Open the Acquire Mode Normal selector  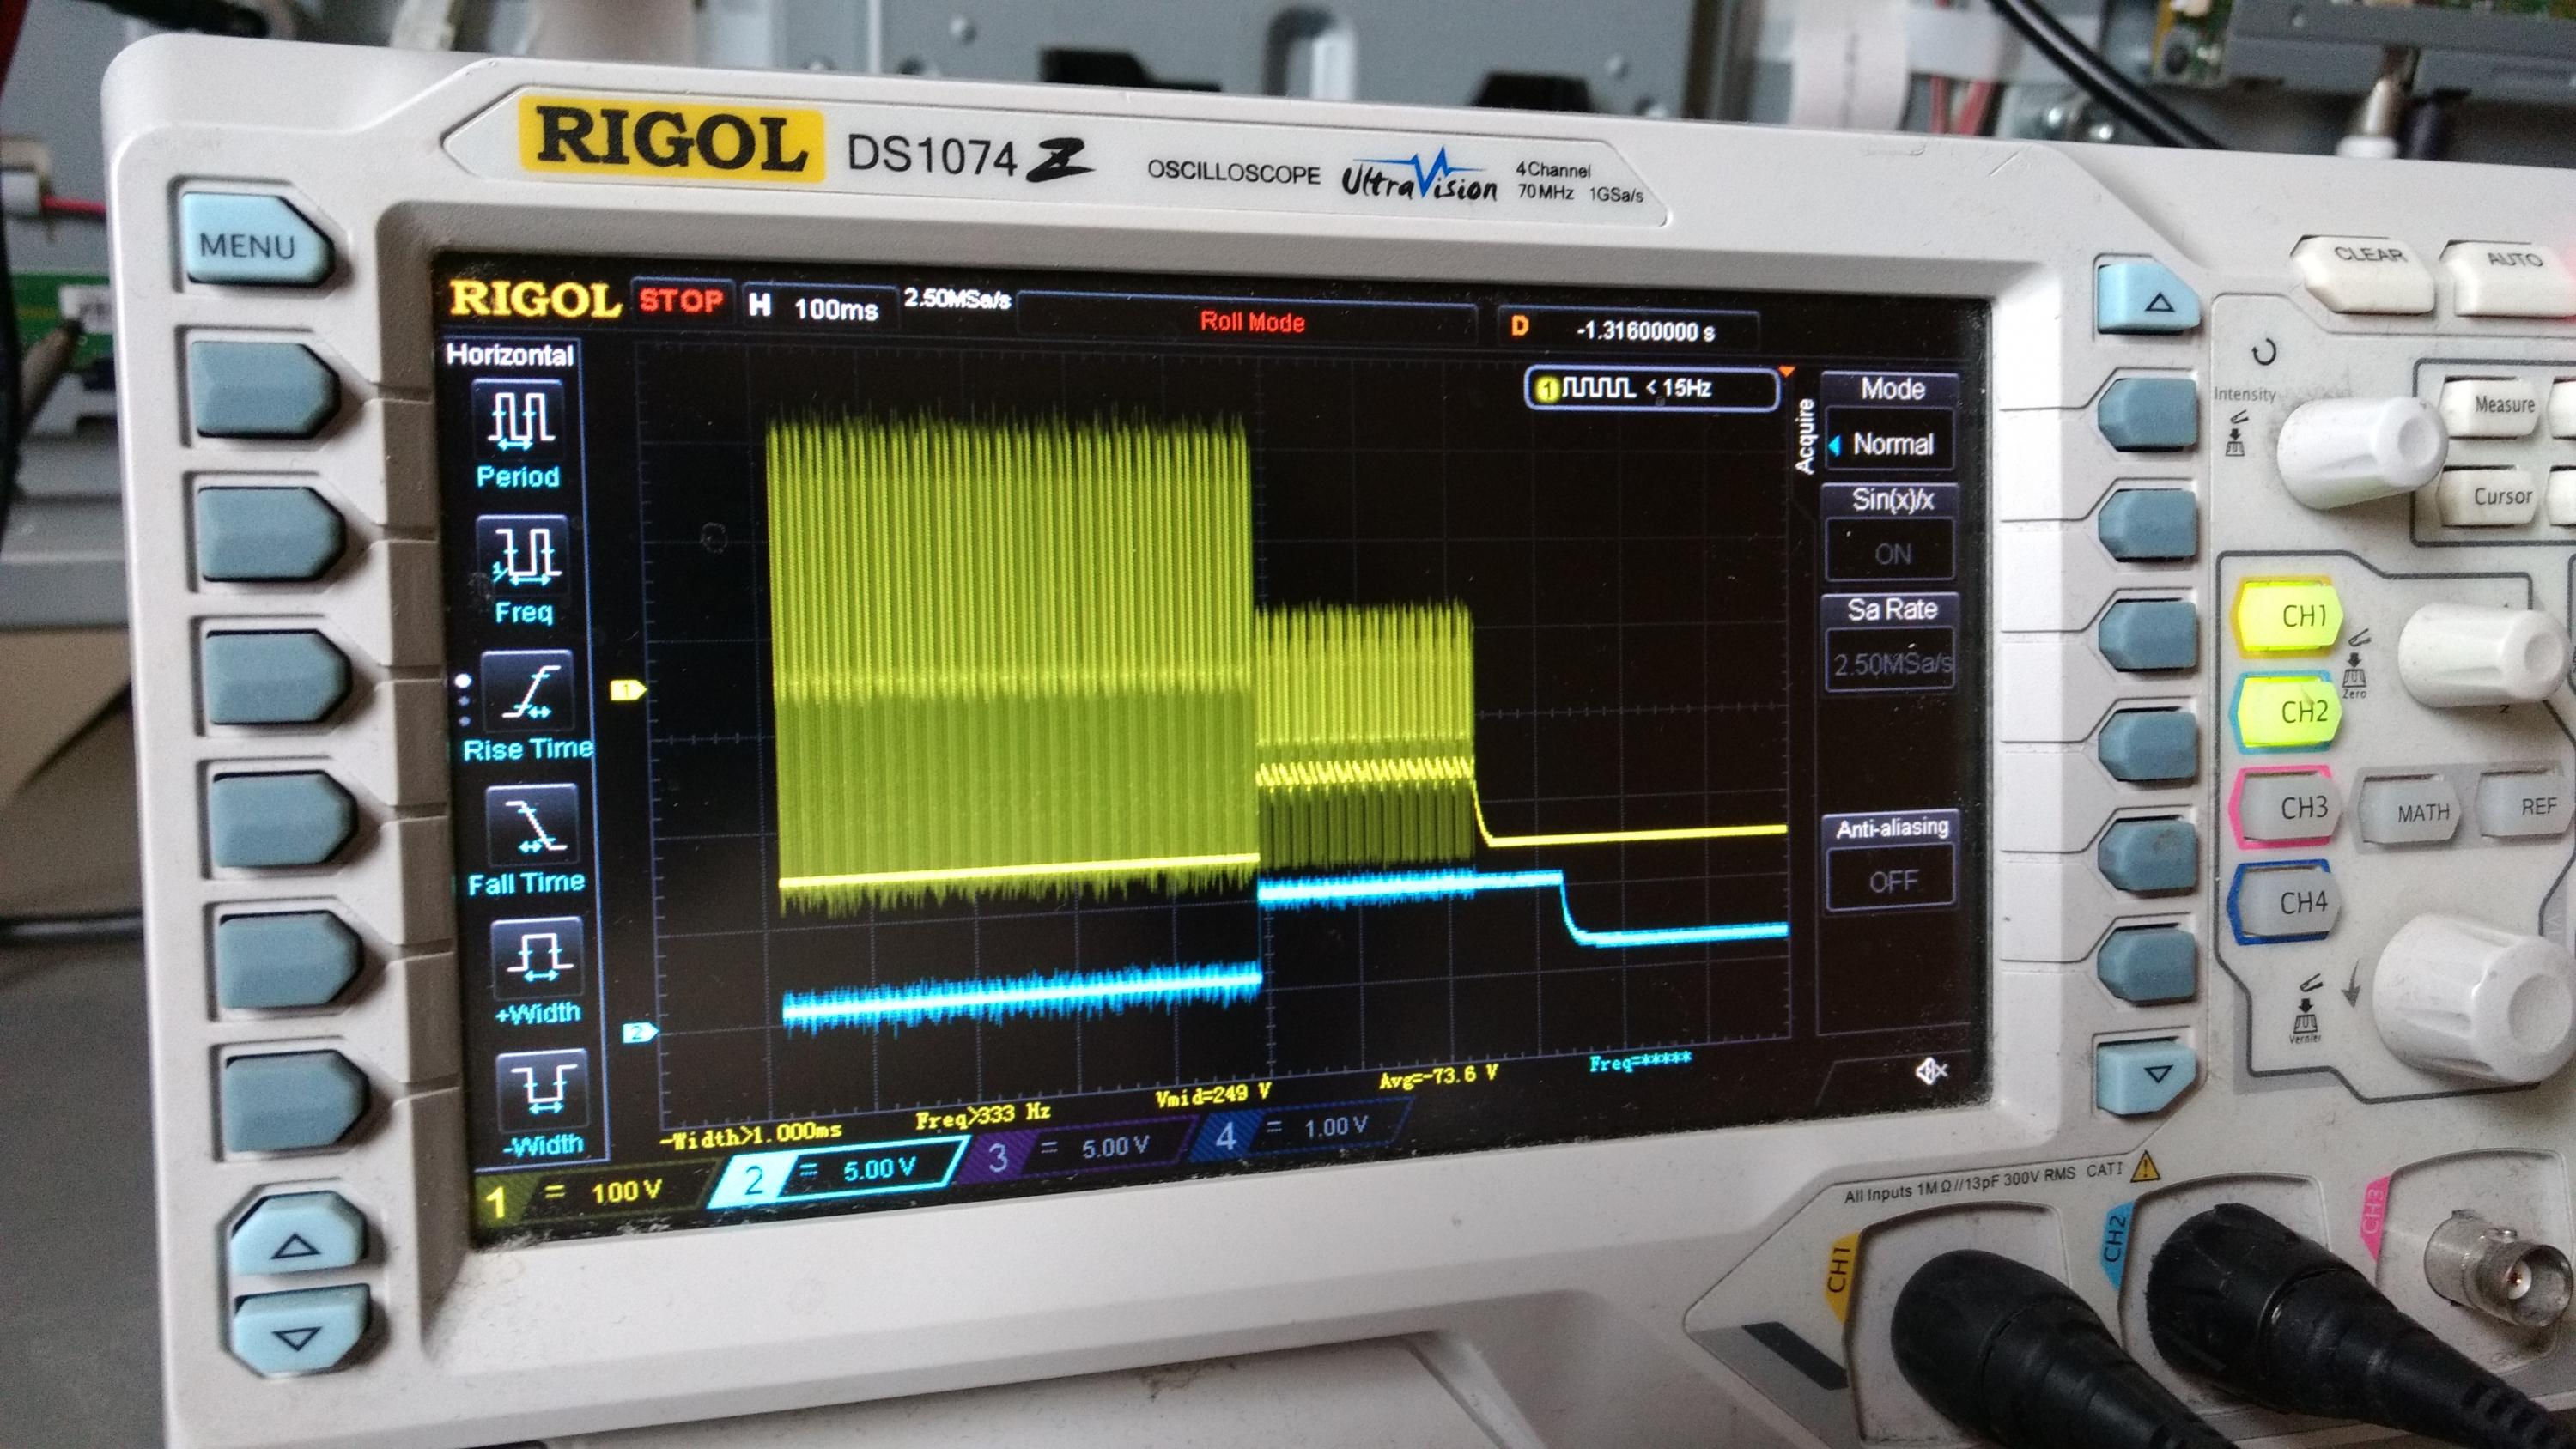(1890, 443)
